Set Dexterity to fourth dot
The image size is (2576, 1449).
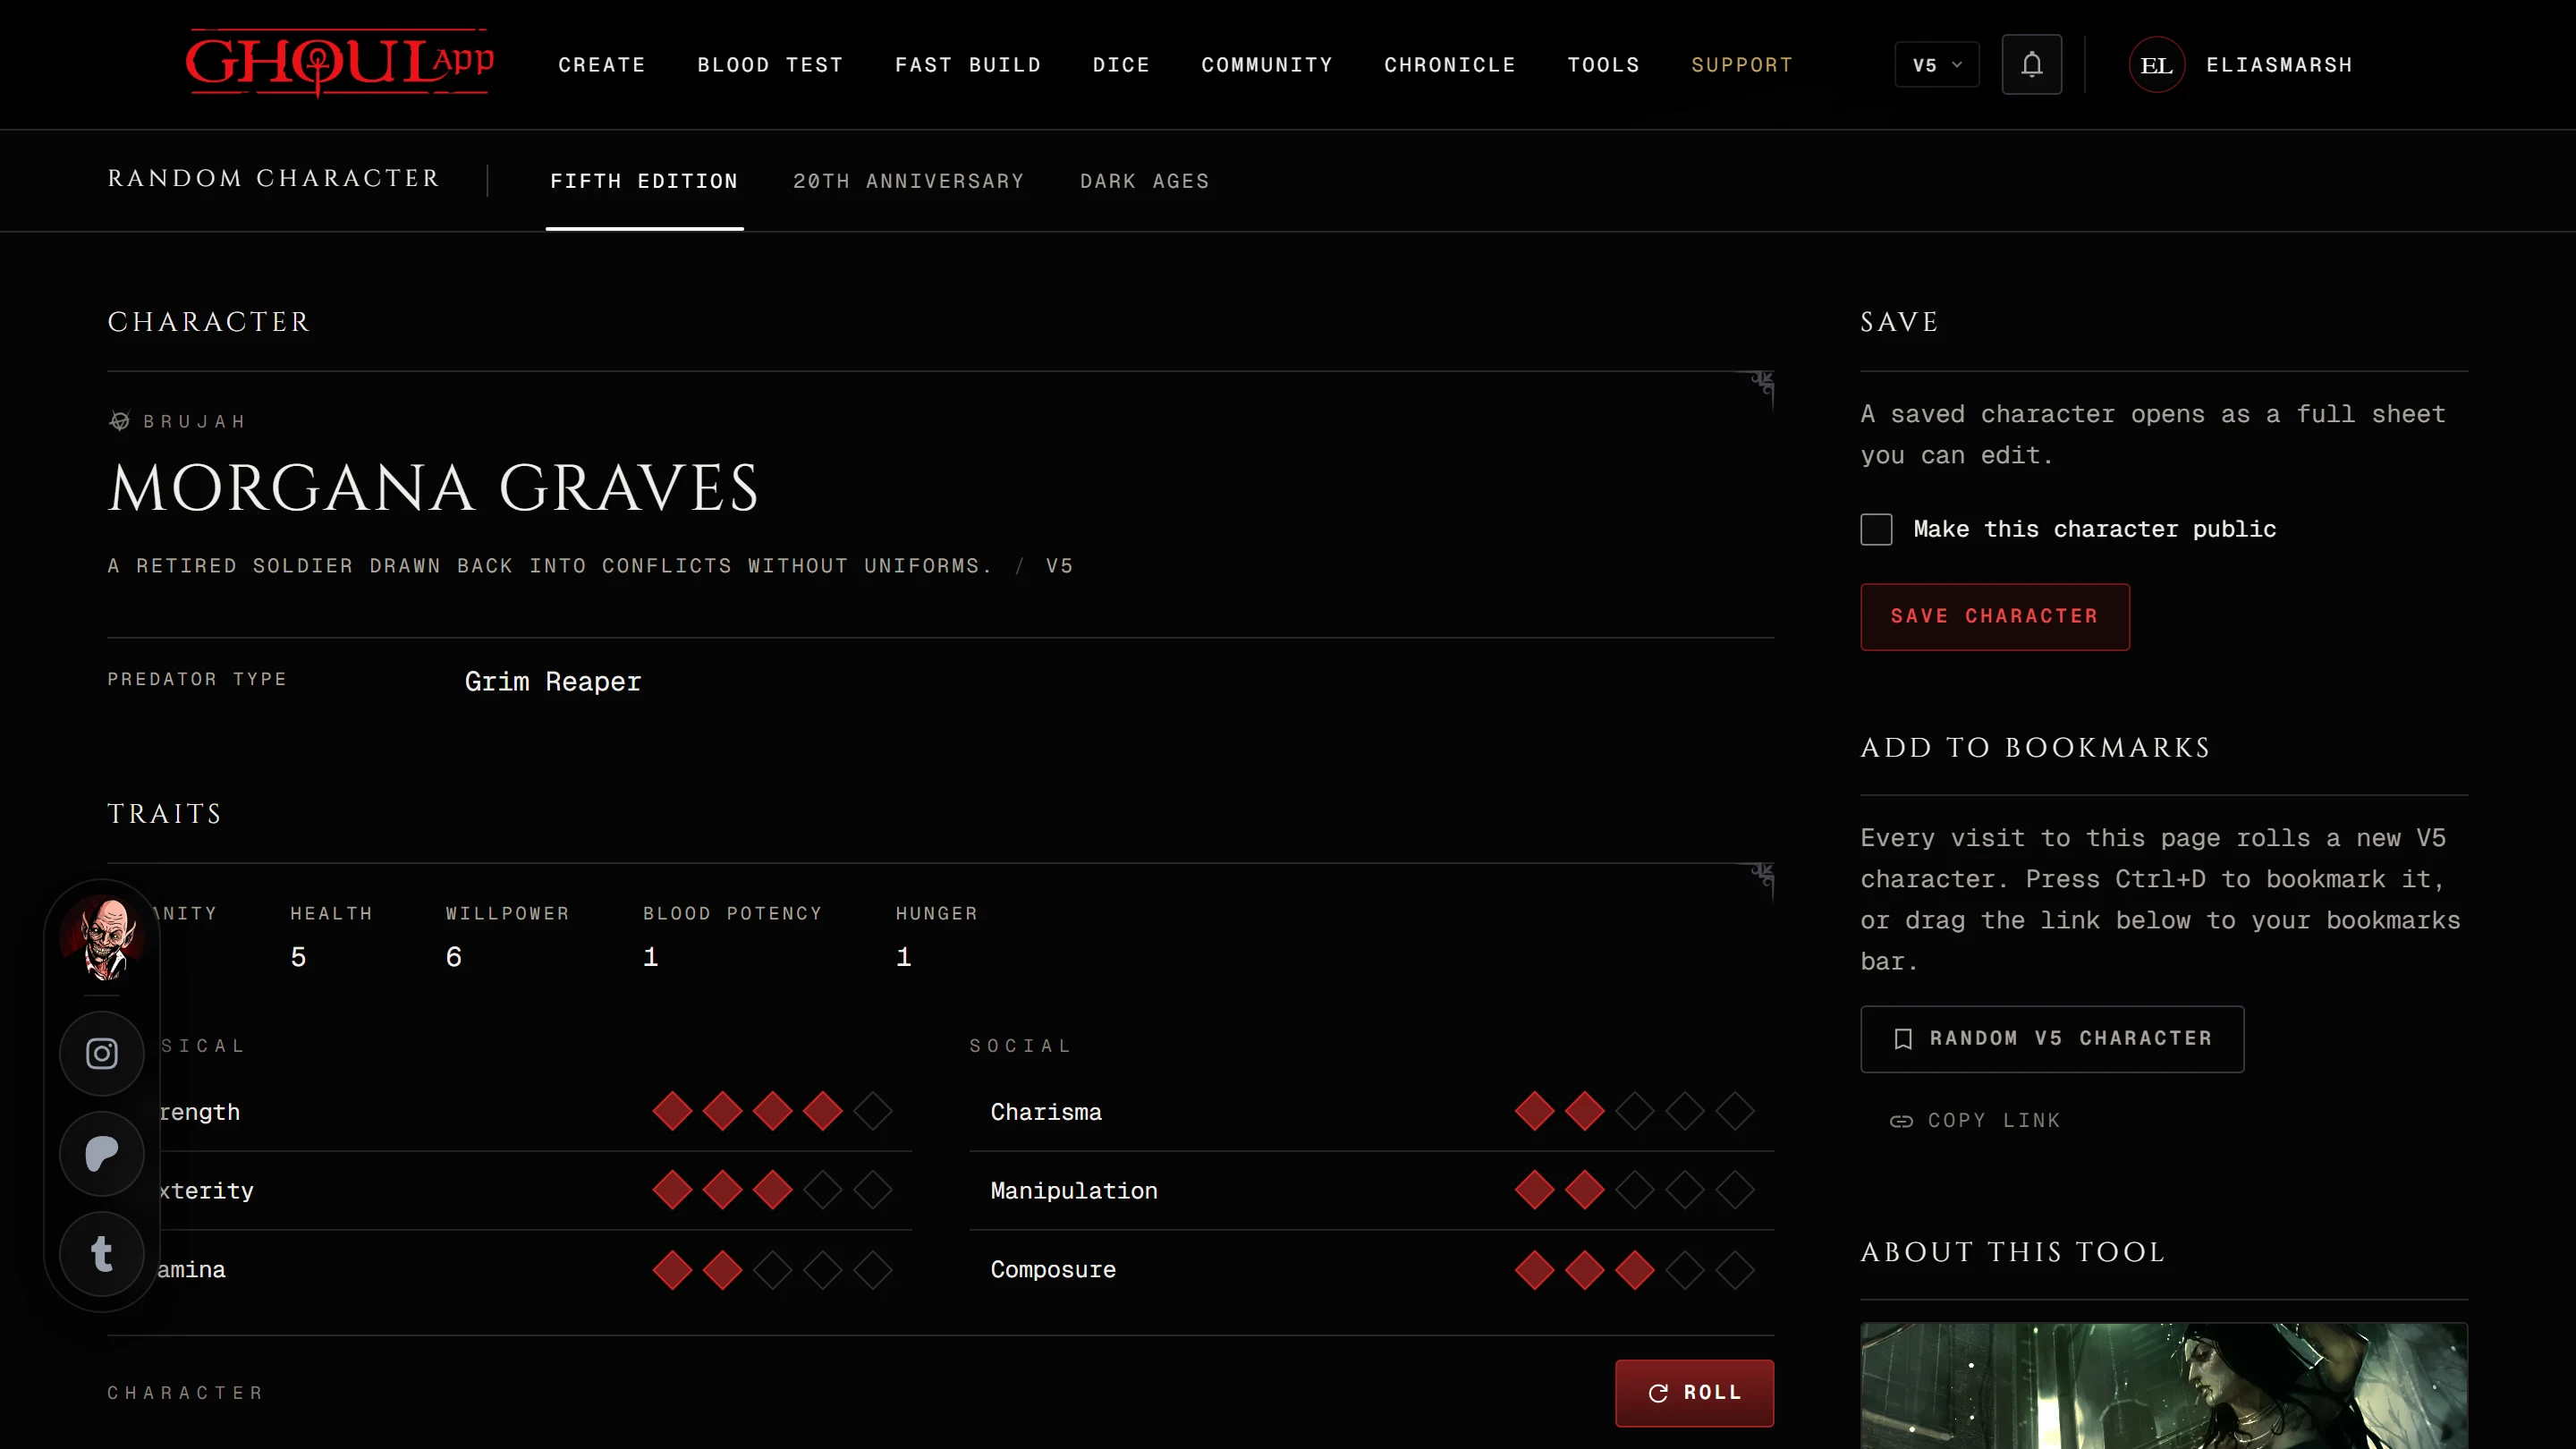[x=822, y=1190]
